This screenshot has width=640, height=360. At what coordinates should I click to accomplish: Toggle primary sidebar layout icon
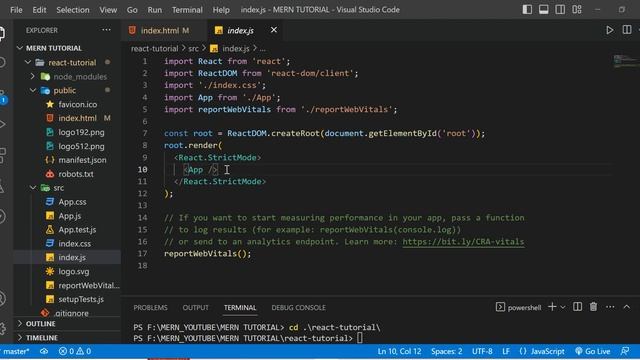coord(527,9)
